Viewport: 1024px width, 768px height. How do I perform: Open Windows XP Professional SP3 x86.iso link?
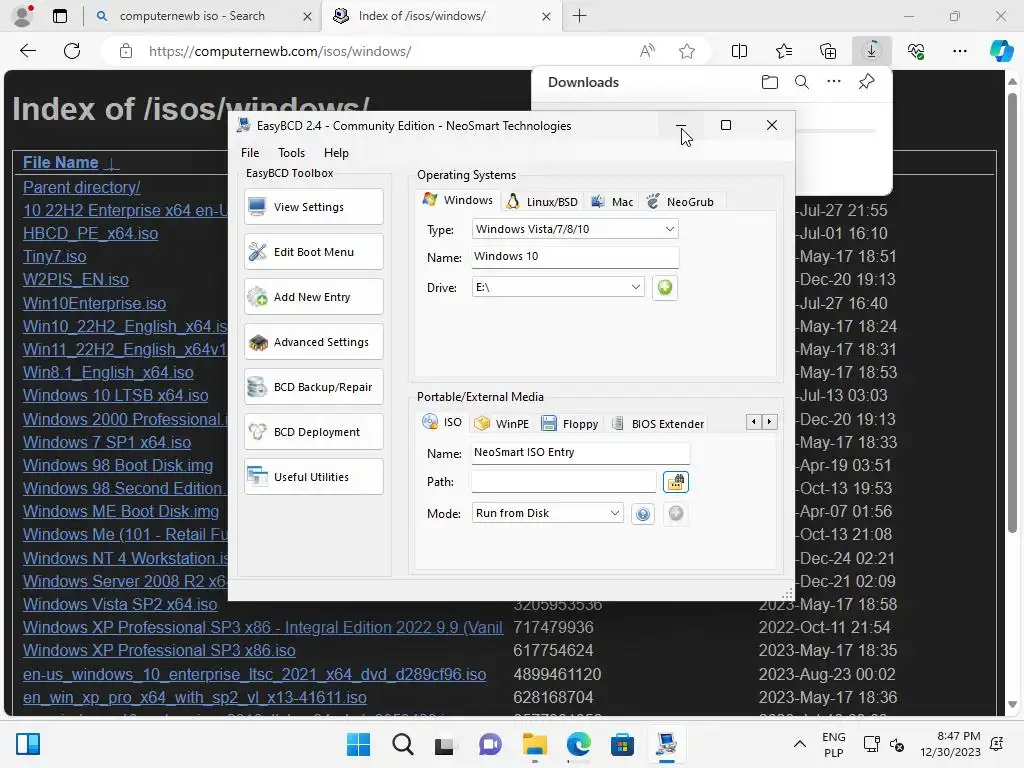tap(159, 651)
